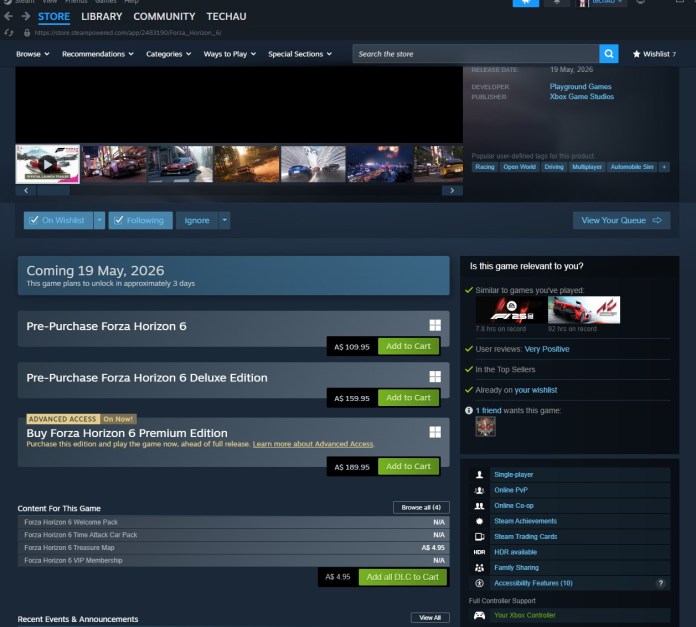Viewport: 696px width, 627px height.
Task: Play the official launch trailer thumbnail
Action: tap(47, 164)
